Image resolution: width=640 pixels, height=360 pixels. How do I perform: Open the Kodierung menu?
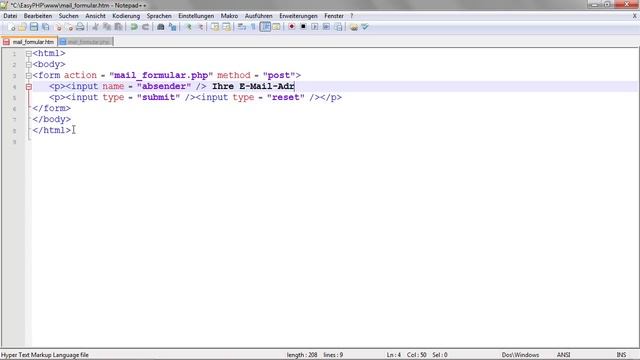tap(126, 16)
